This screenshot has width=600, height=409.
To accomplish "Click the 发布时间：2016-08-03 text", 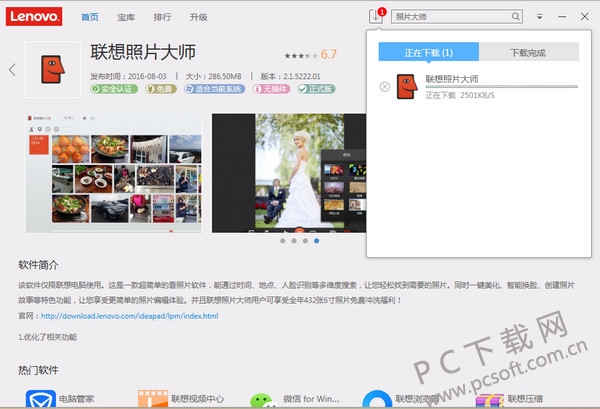I will click(129, 76).
